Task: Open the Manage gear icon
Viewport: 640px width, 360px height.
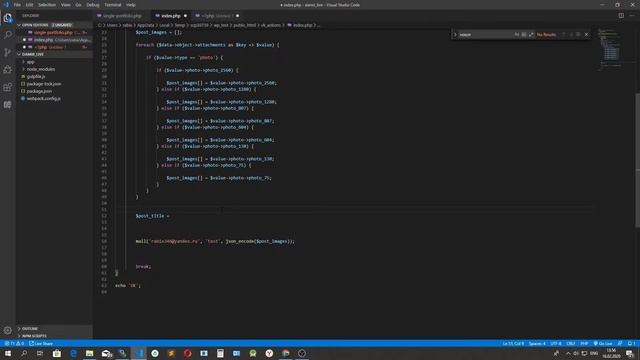Action: (8, 330)
